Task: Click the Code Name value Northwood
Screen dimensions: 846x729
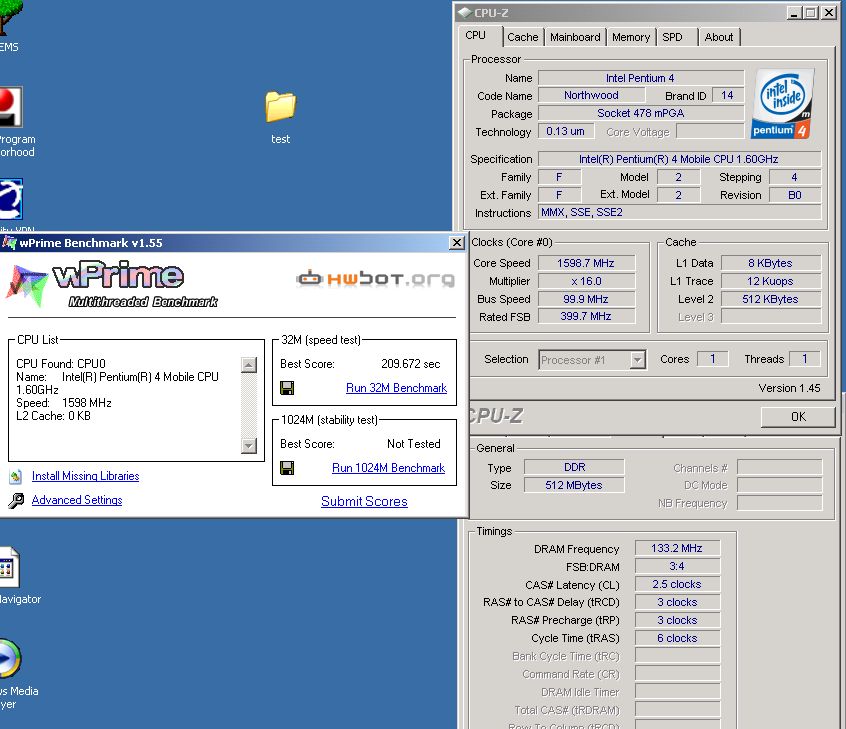Action: point(591,96)
